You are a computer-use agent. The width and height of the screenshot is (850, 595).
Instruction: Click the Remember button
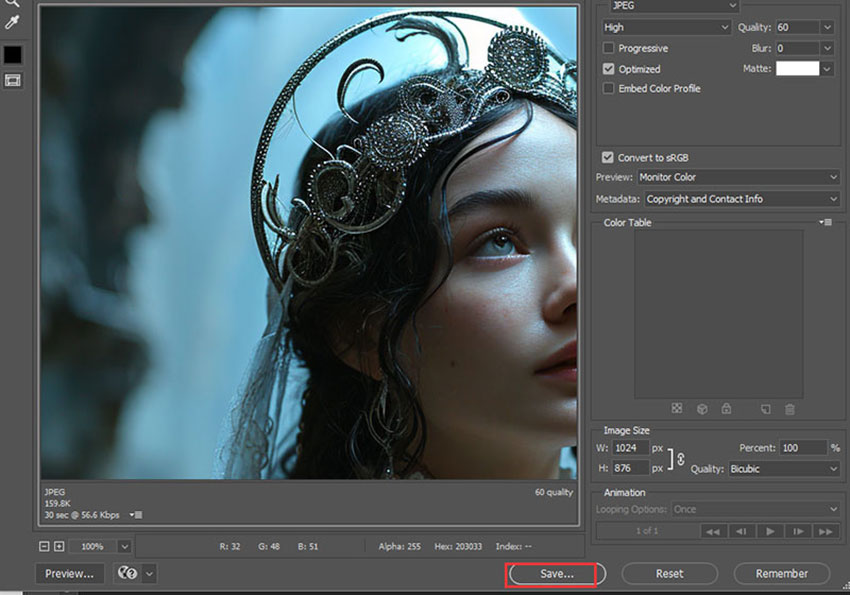(782, 574)
